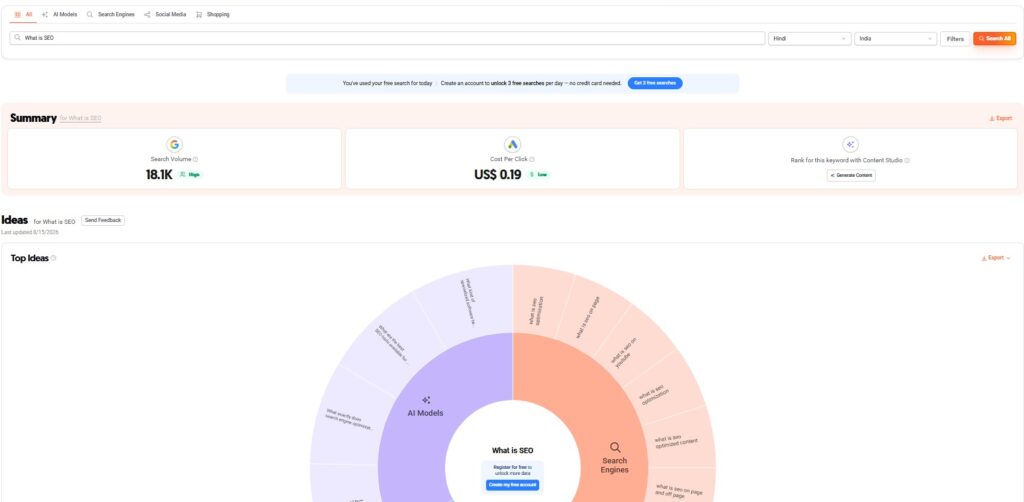Switch to the All tab

pyautogui.click(x=23, y=14)
